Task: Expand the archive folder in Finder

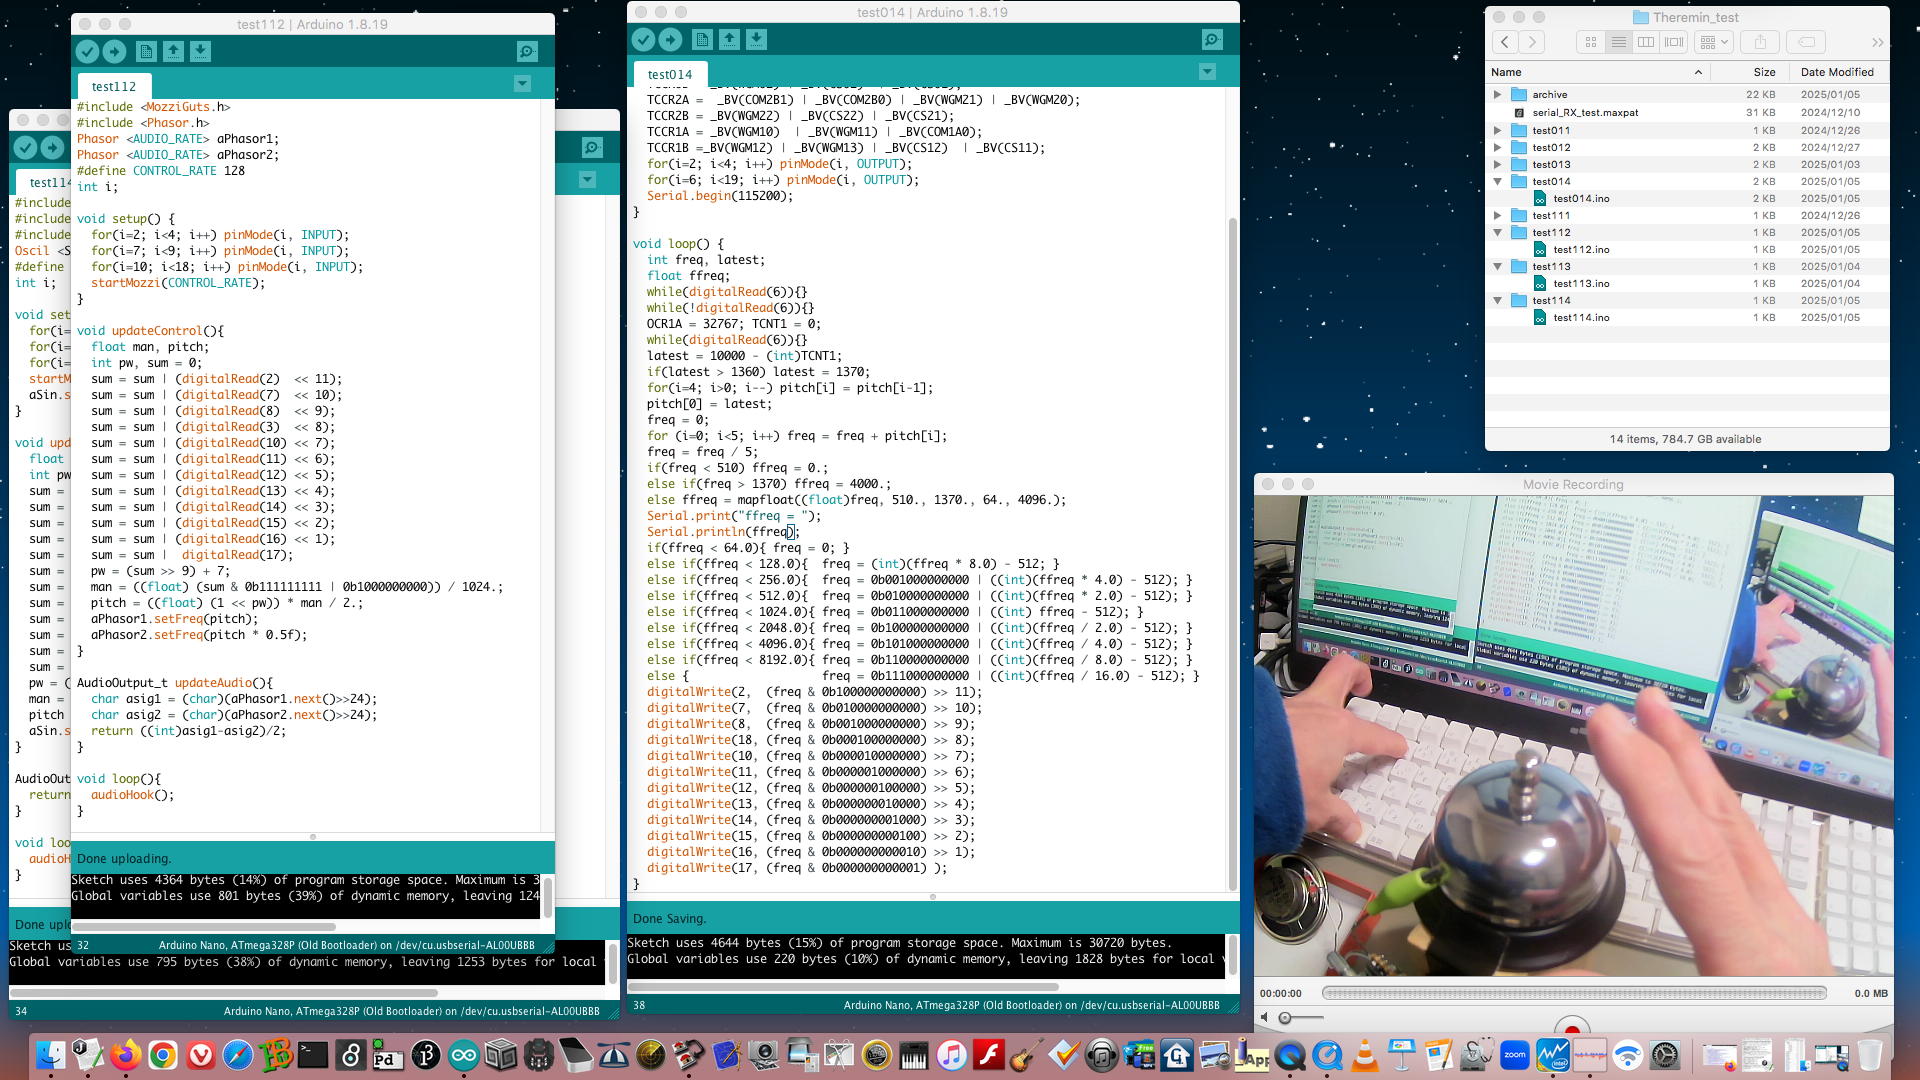Action: click(1498, 95)
